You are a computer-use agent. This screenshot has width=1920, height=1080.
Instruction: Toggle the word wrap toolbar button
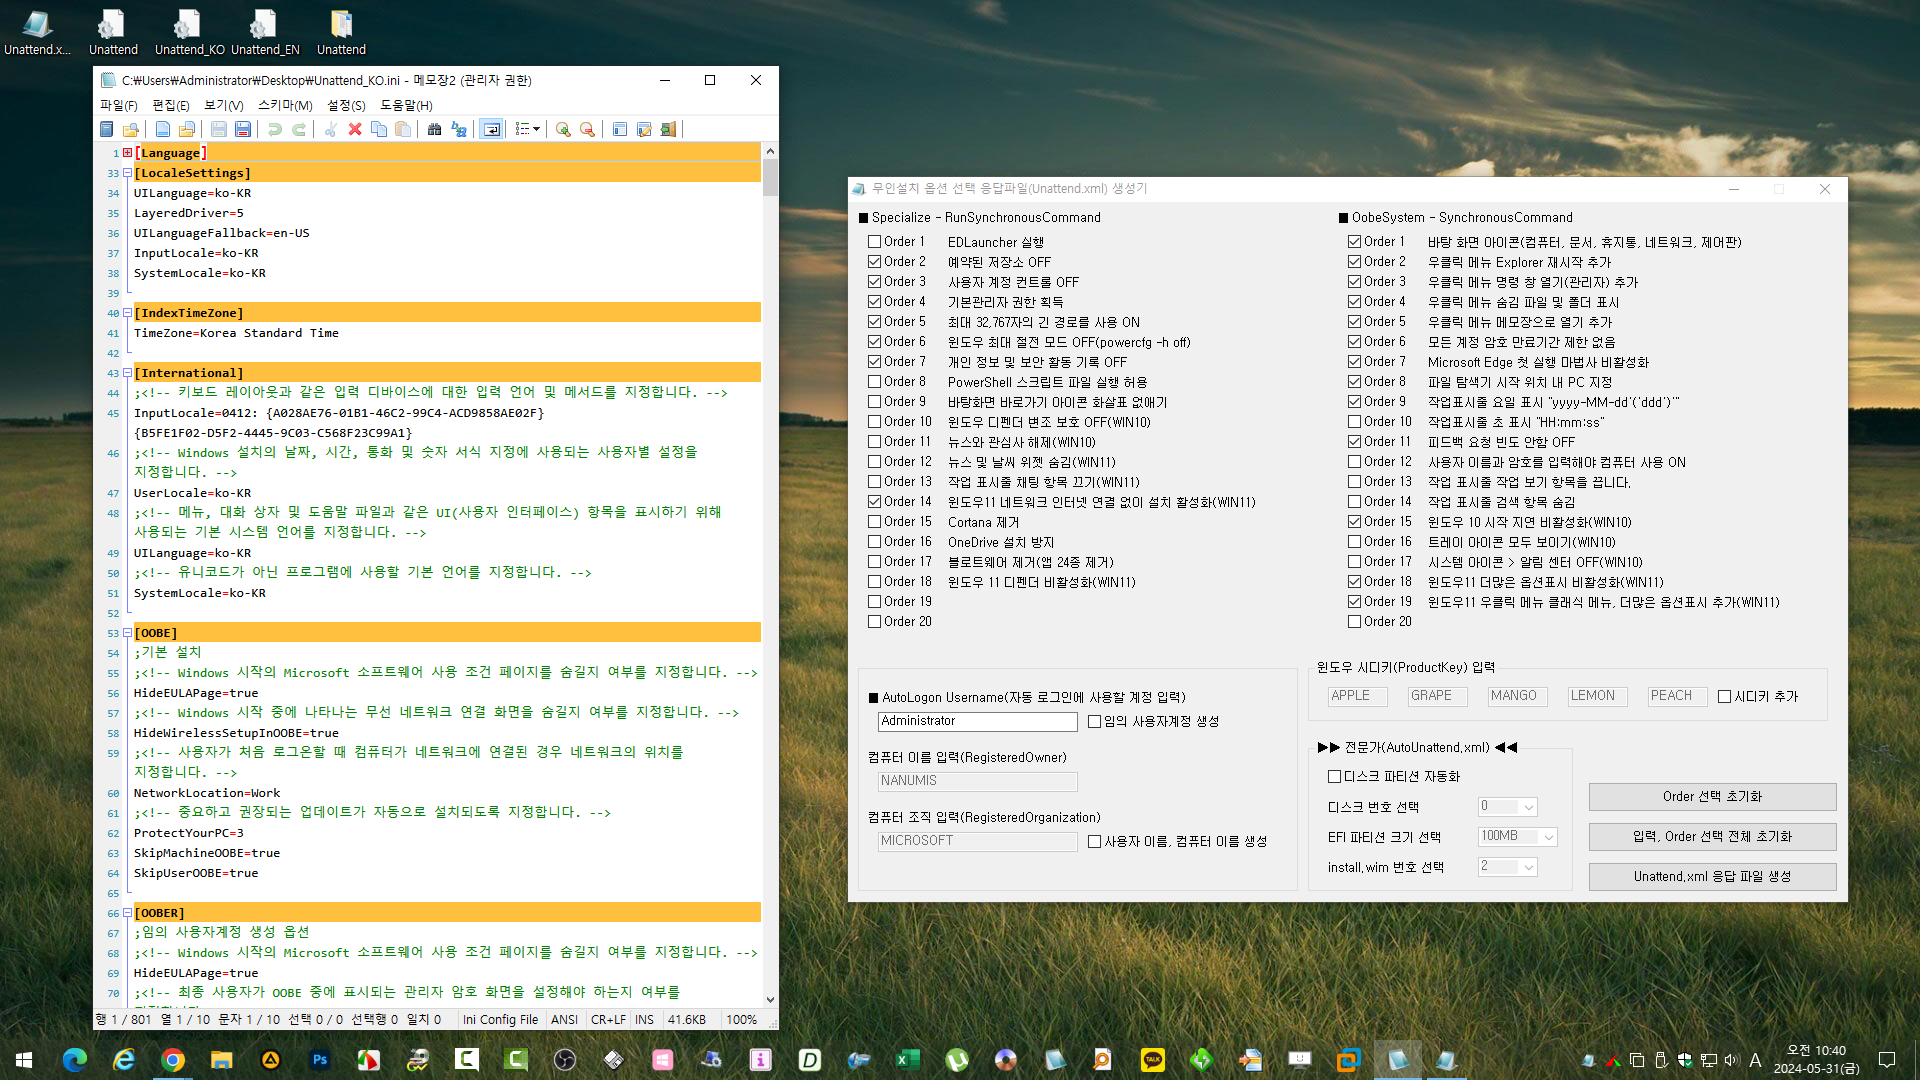click(x=491, y=129)
